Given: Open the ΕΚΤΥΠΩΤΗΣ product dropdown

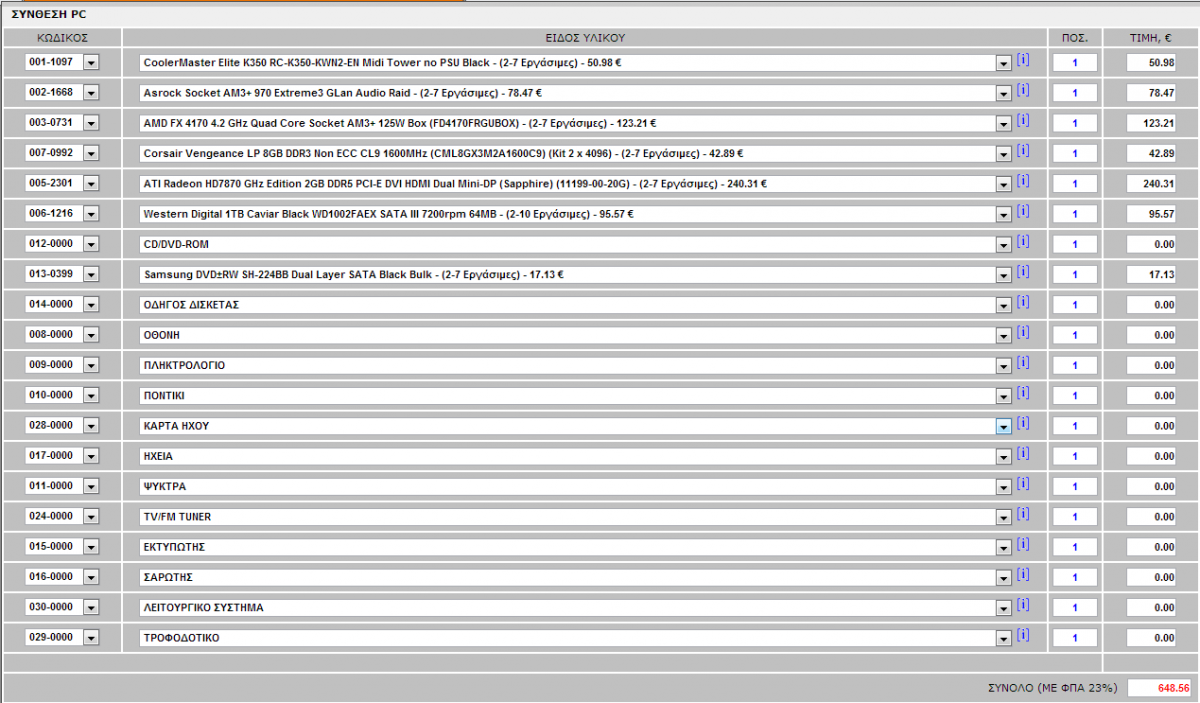Looking at the screenshot, I should 1004,547.
